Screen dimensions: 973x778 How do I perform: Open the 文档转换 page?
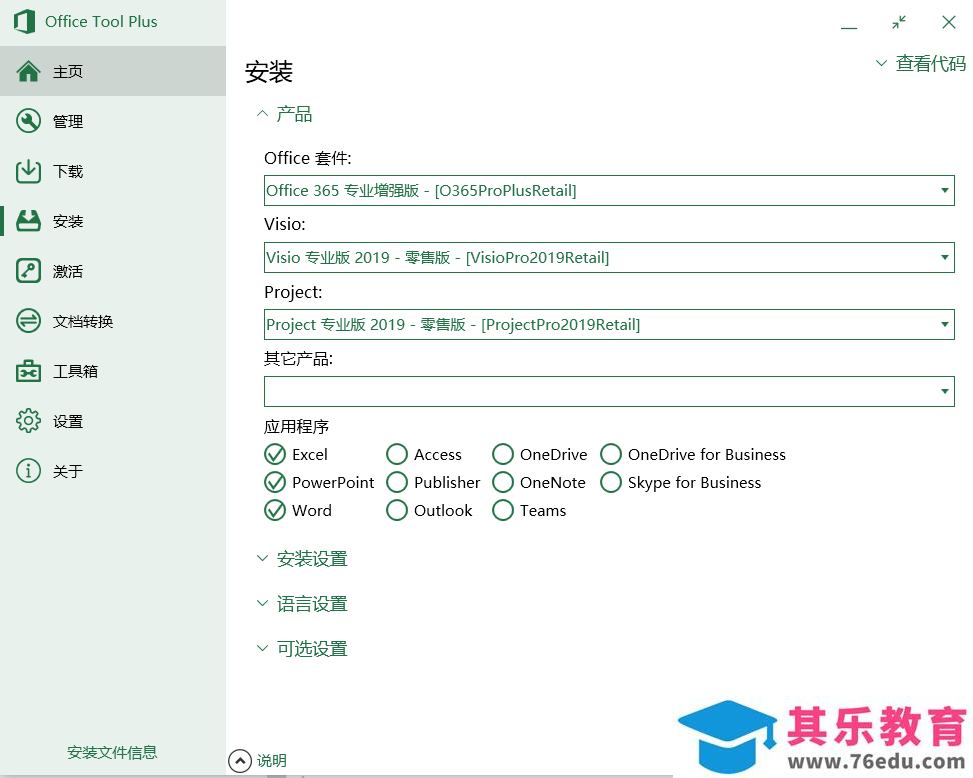113,321
